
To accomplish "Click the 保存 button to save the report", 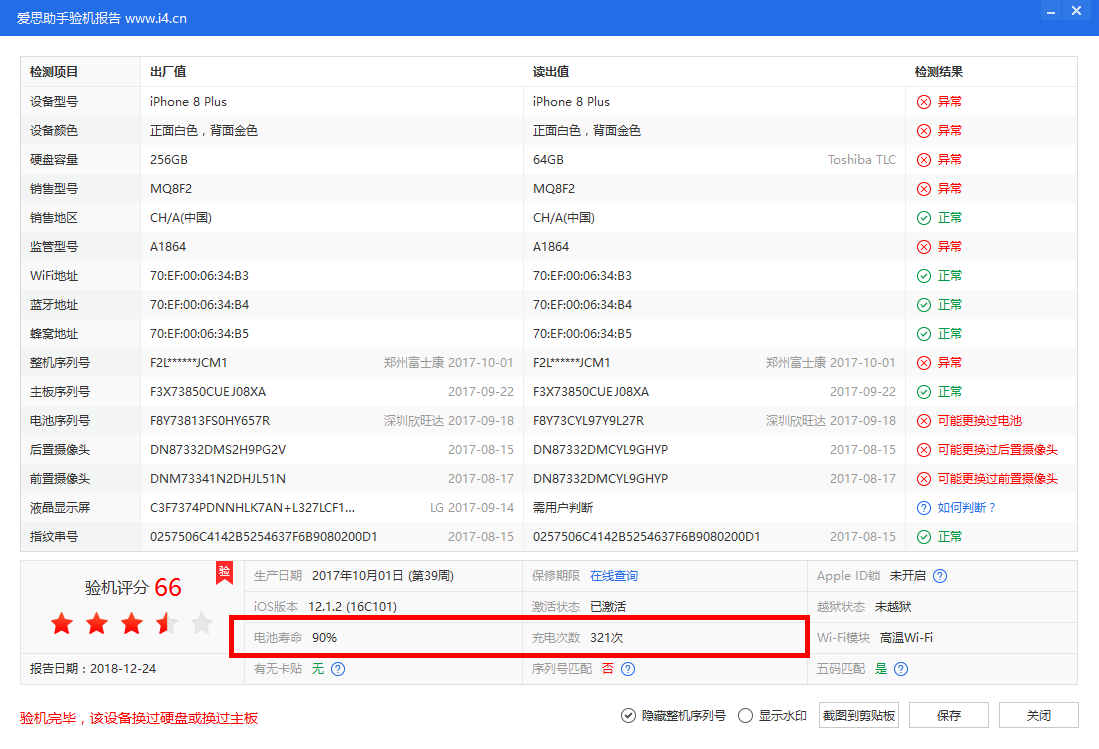I will (947, 715).
